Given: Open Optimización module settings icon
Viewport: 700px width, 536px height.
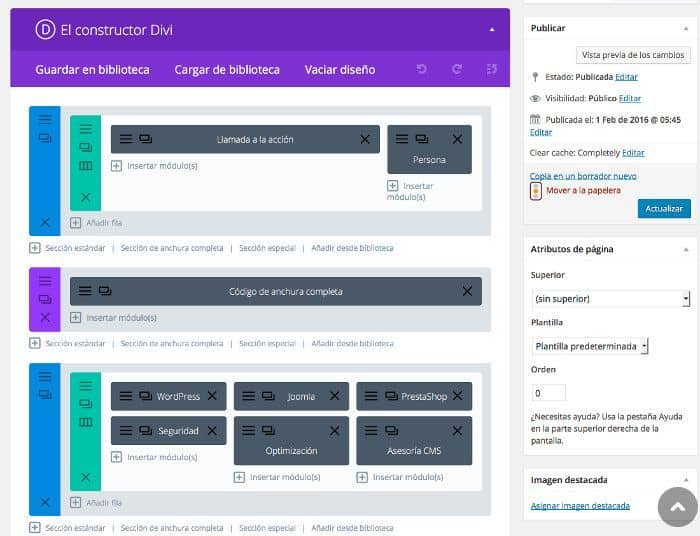Looking at the screenshot, I should (x=249, y=430).
